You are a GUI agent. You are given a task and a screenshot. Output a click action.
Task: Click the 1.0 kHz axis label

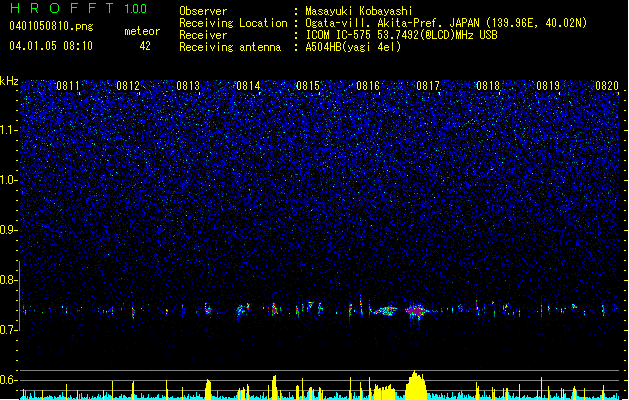pos(9,180)
